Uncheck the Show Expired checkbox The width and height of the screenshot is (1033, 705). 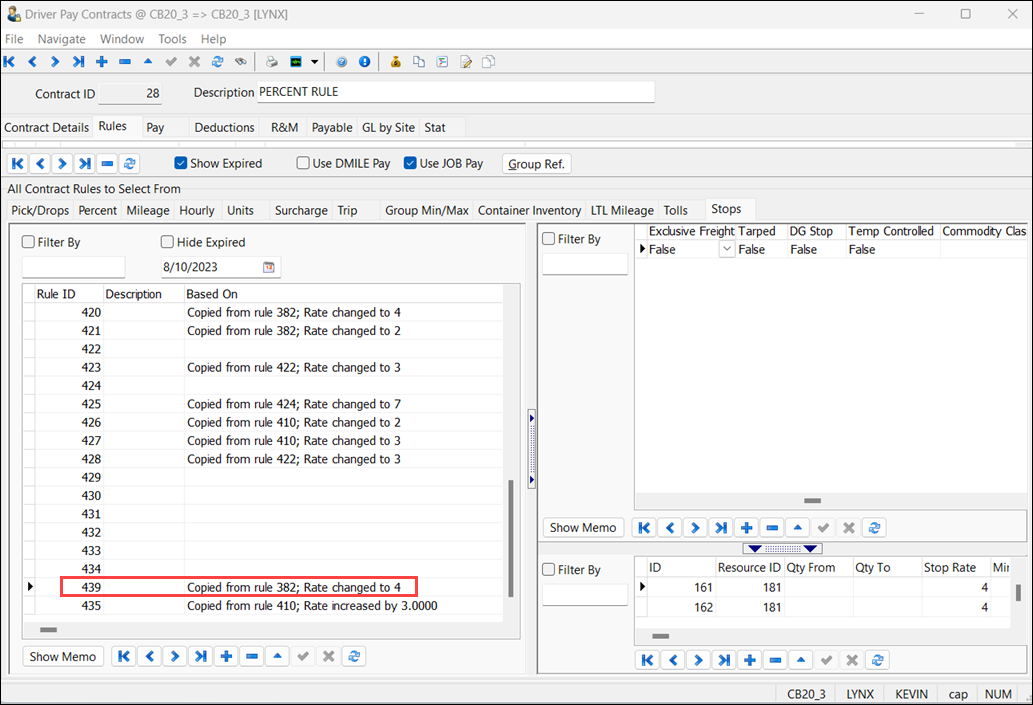(181, 163)
